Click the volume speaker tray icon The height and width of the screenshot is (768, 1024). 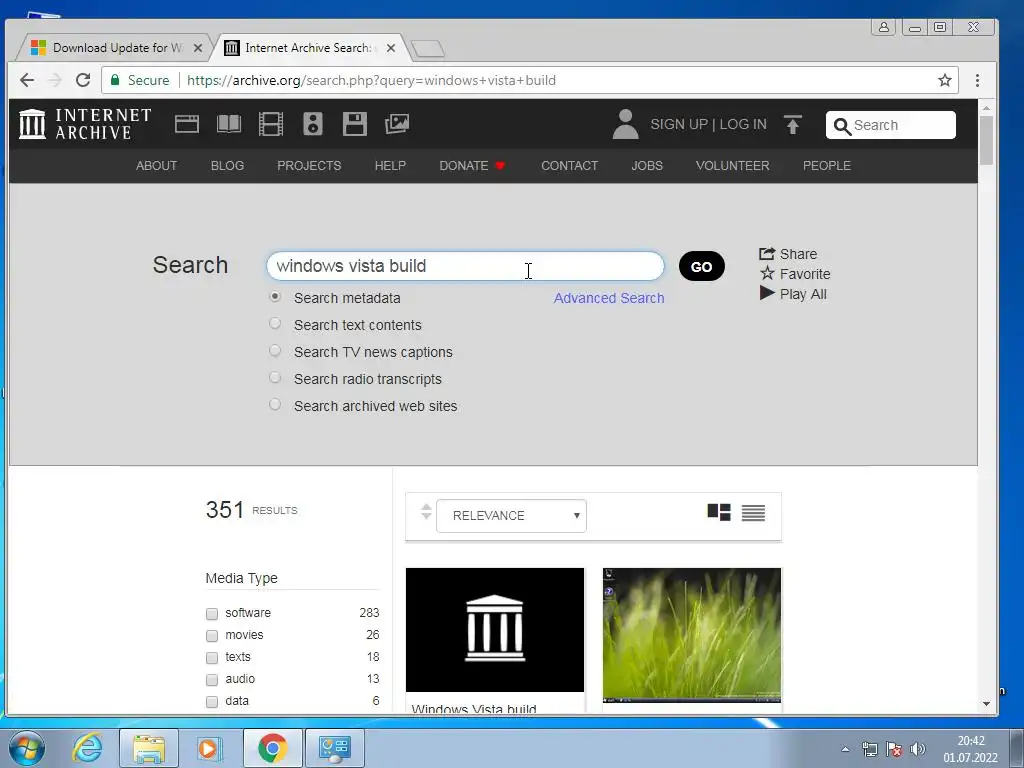pyautogui.click(x=918, y=750)
